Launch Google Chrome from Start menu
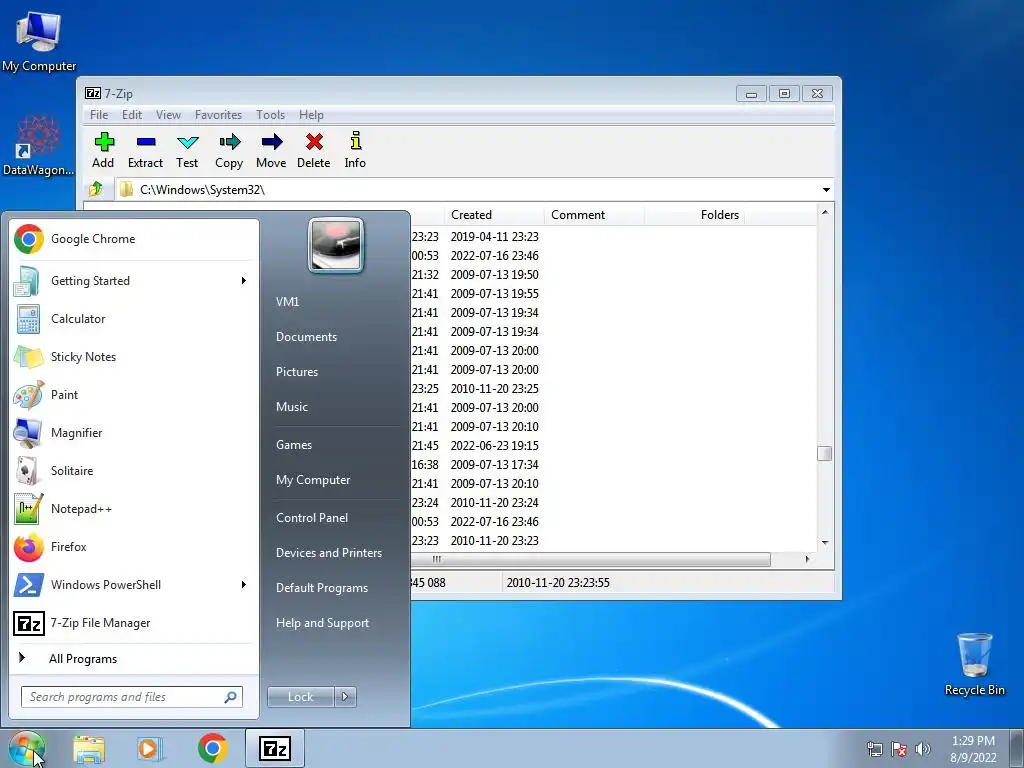Screen dimensions: 1024x768 click(x=134, y=239)
